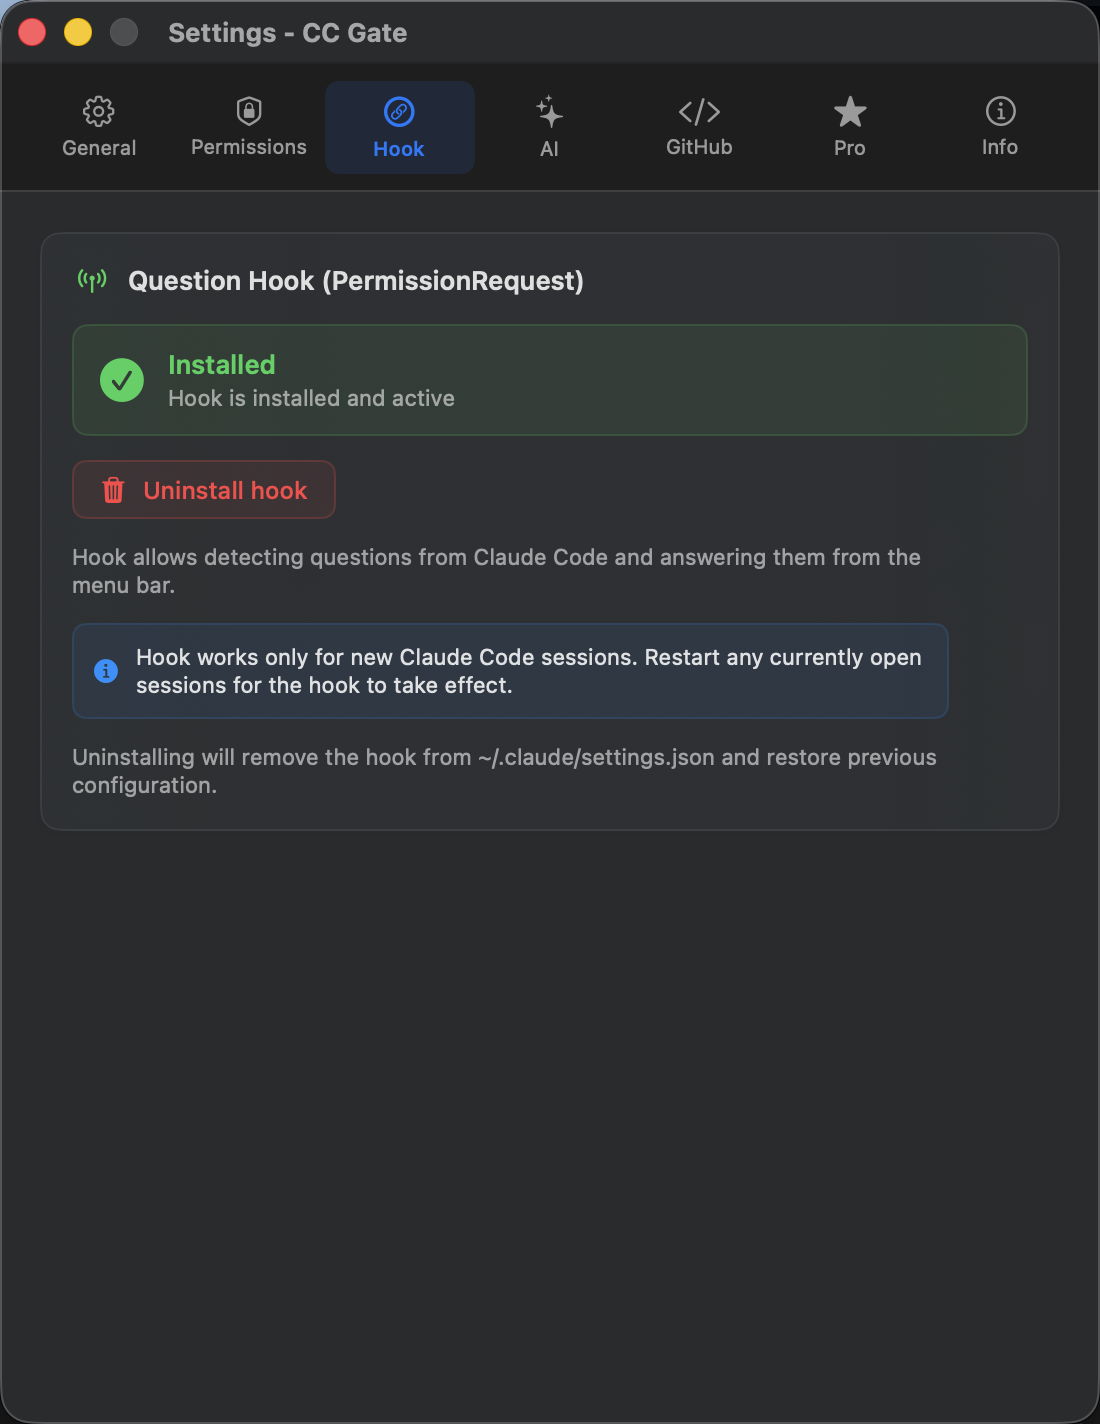
Task: Switch to the General tab
Action: tap(99, 128)
